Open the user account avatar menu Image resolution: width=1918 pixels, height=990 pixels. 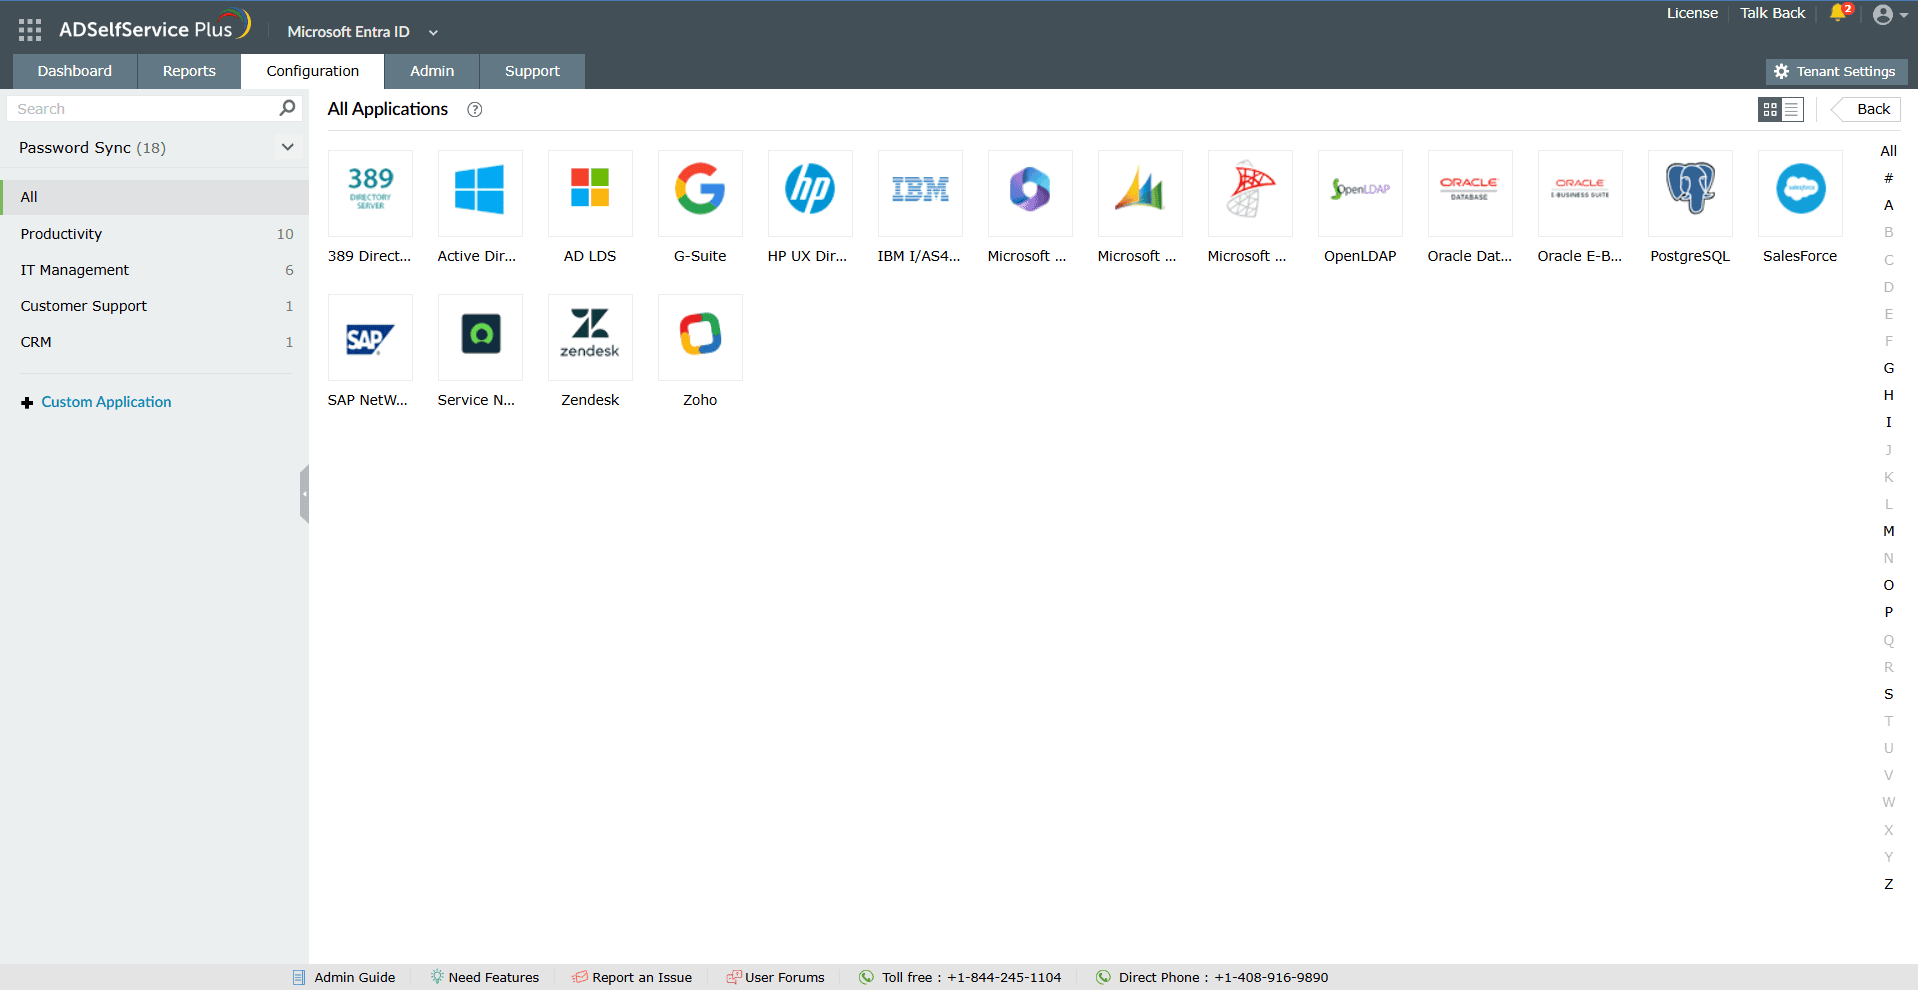point(1889,15)
